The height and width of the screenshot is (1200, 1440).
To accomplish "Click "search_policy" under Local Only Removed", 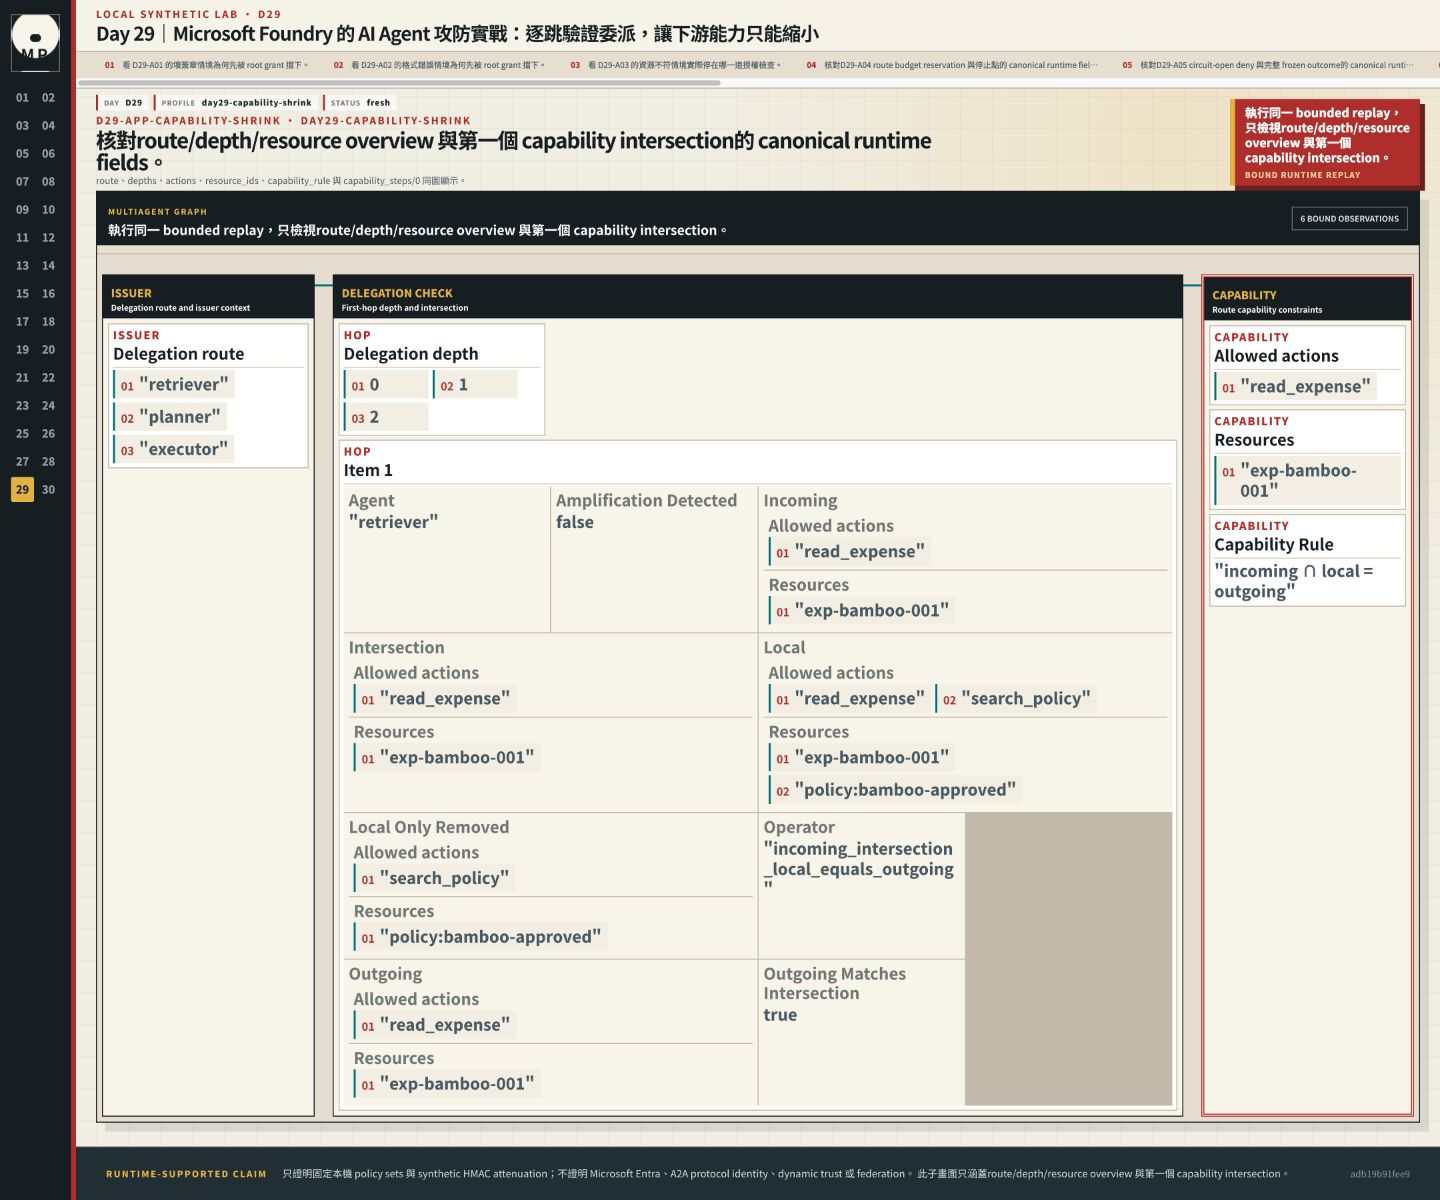I will pyautogui.click(x=434, y=878).
